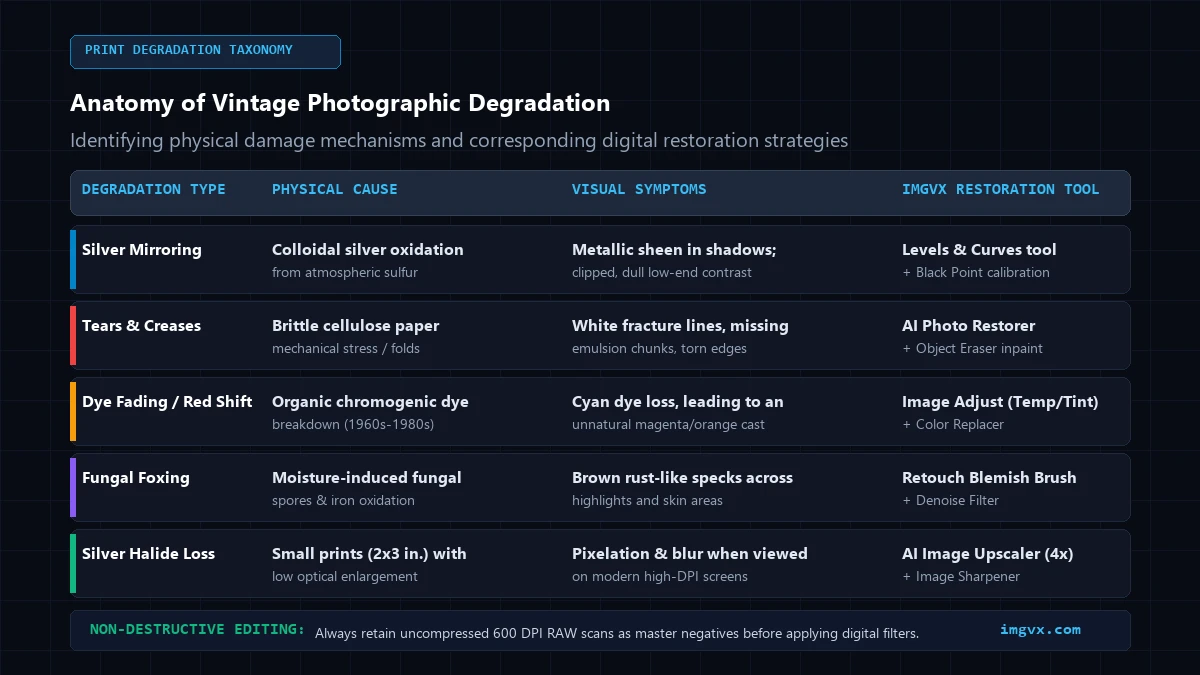This screenshot has width=1200, height=675.
Task: Select the "Dye Fading / Red Shift" label
Action: coord(167,402)
